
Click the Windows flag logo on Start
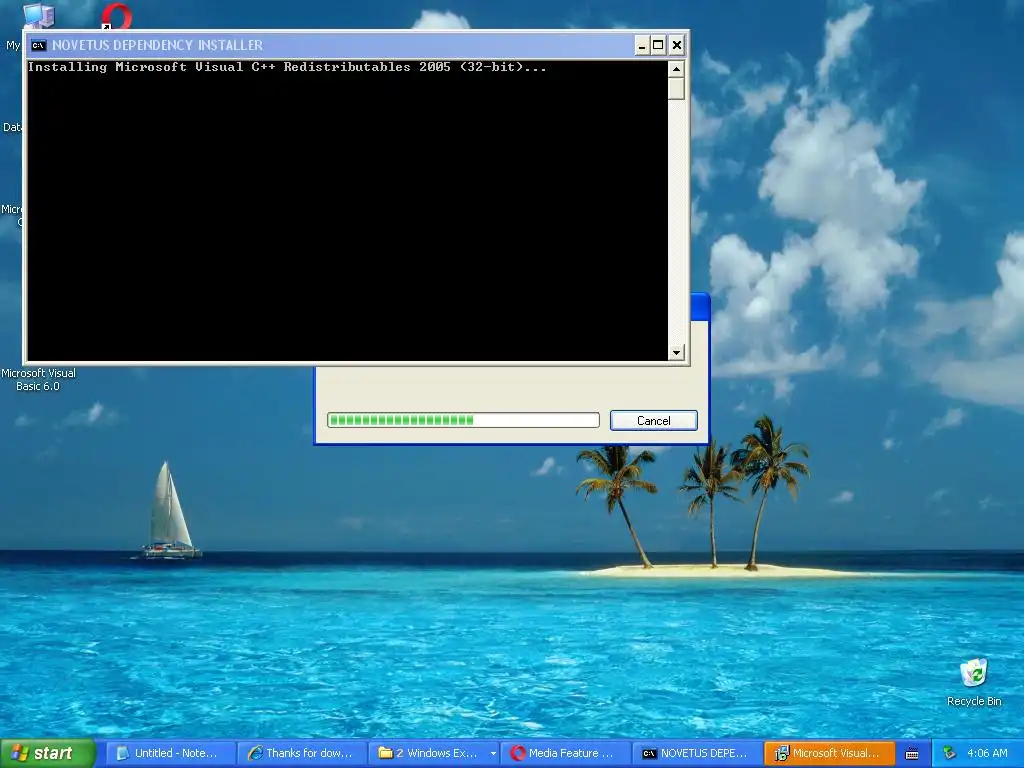20,753
